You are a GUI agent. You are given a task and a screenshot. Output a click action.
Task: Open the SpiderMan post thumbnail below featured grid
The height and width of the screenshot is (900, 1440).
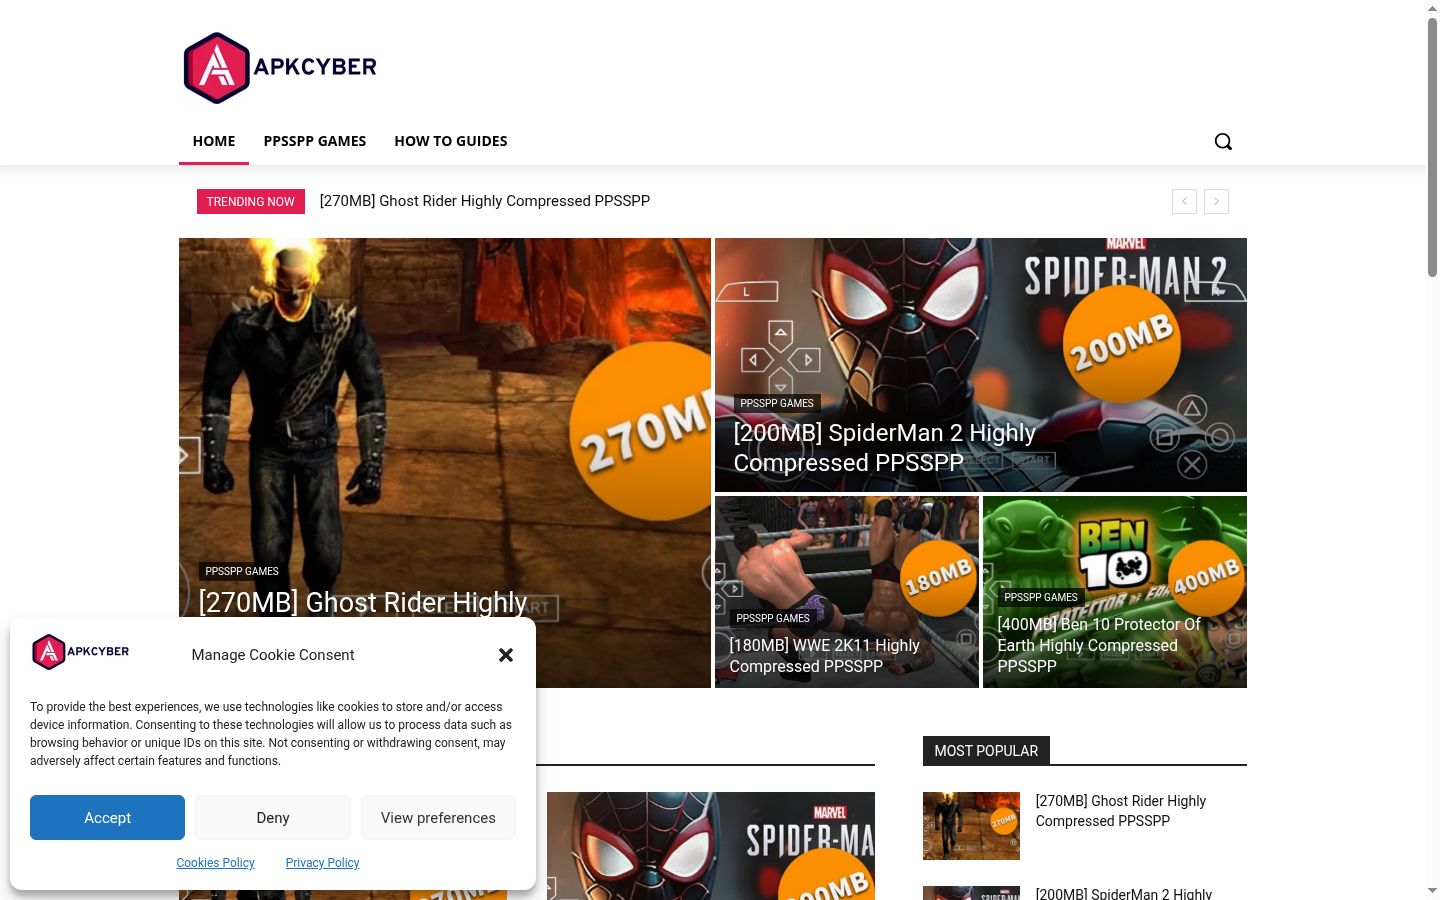click(x=711, y=846)
